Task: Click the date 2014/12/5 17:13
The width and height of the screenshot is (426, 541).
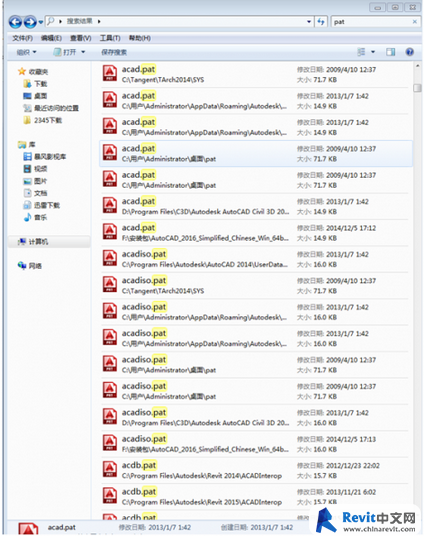Action: (x=351, y=439)
